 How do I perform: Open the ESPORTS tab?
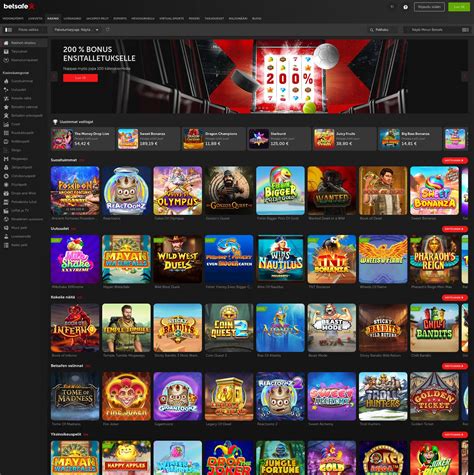(120, 19)
